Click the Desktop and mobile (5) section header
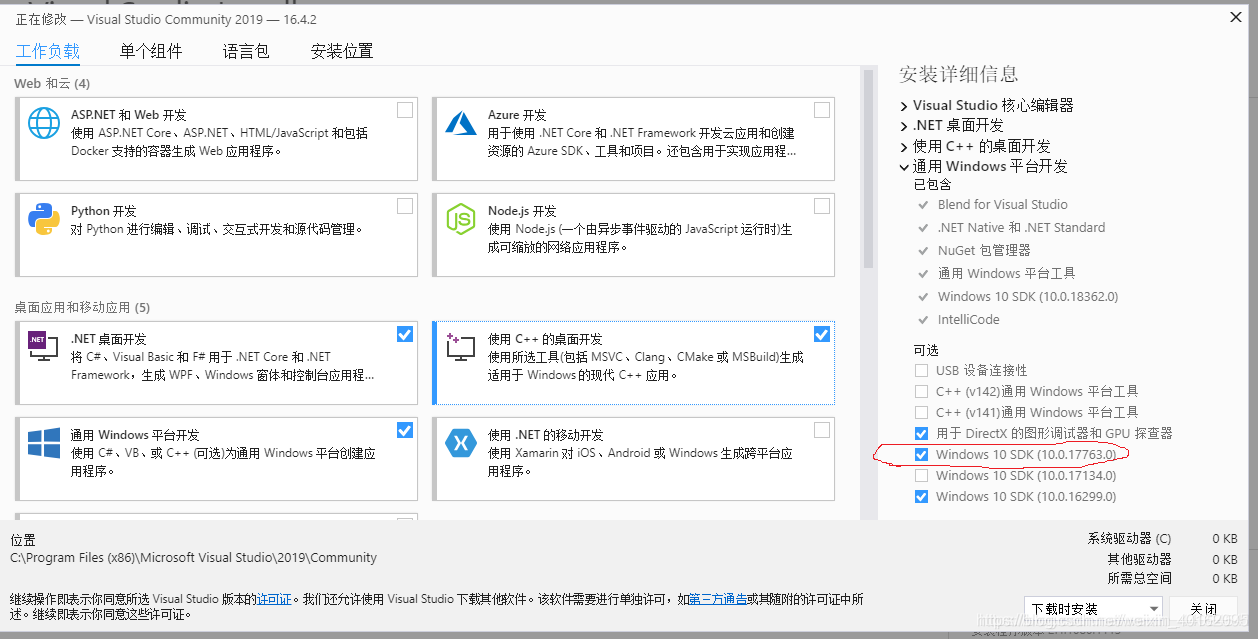This screenshot has height=639, width=1258. coord(81,307)
